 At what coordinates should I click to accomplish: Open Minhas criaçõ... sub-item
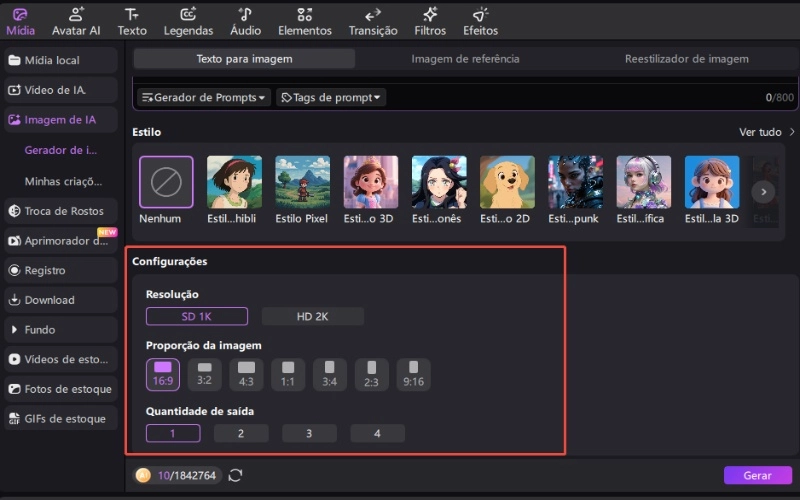click(63, 181)
